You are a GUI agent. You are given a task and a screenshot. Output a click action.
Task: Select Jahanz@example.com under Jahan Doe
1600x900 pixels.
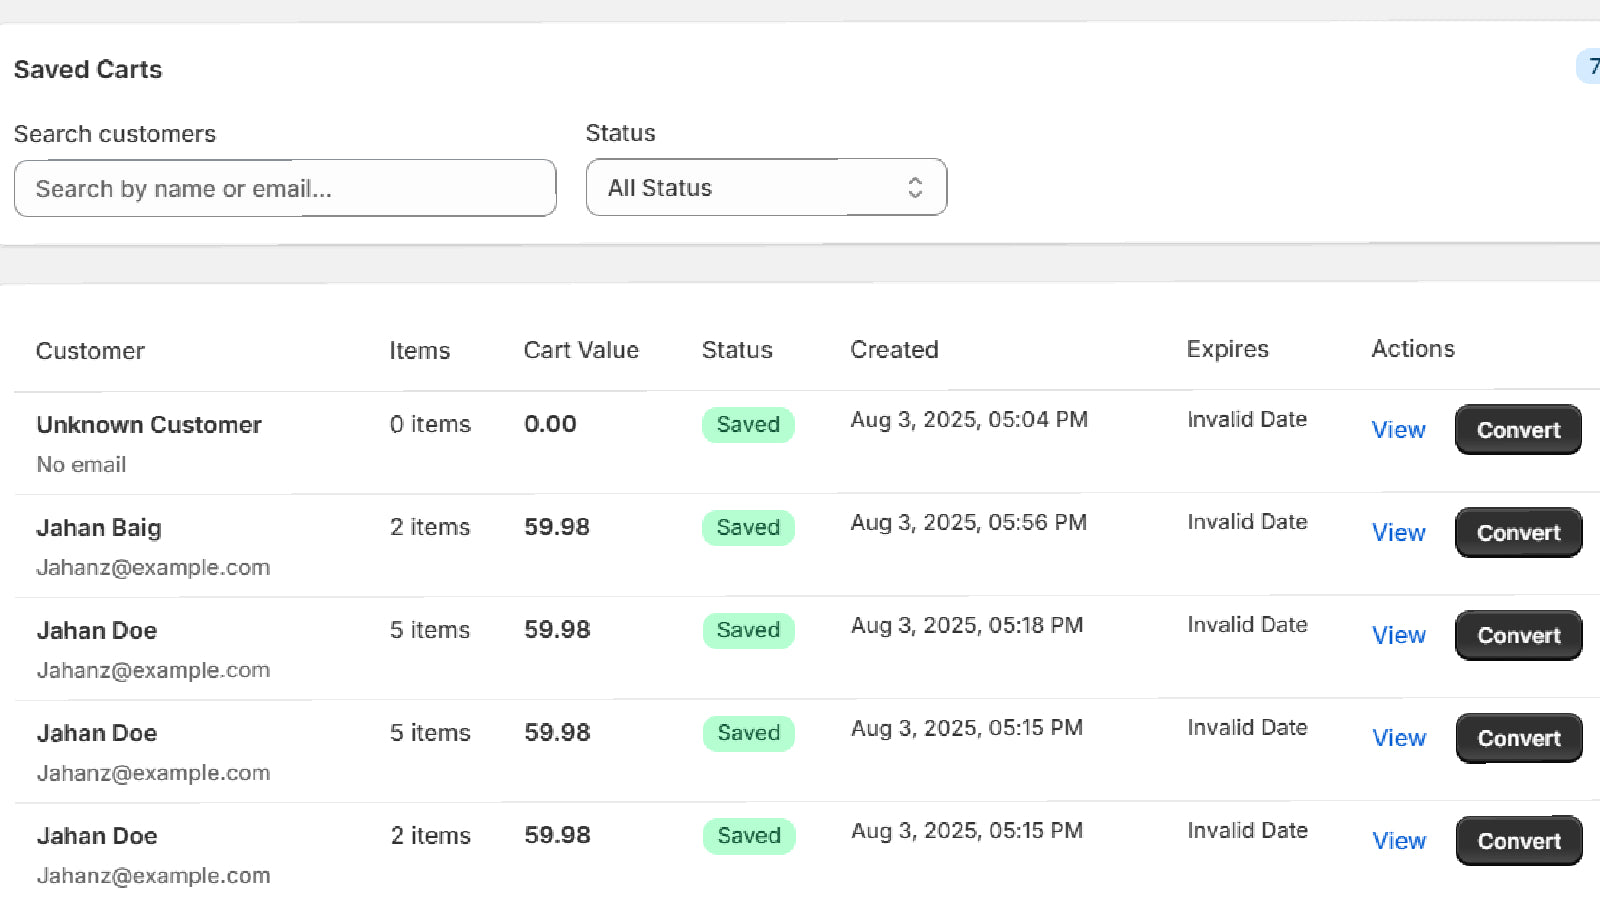pyautogui.click(x=153, y=670)
